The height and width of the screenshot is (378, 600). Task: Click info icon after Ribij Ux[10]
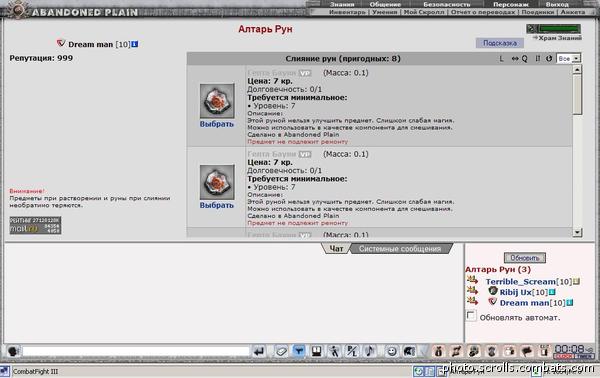pos(552,292)
